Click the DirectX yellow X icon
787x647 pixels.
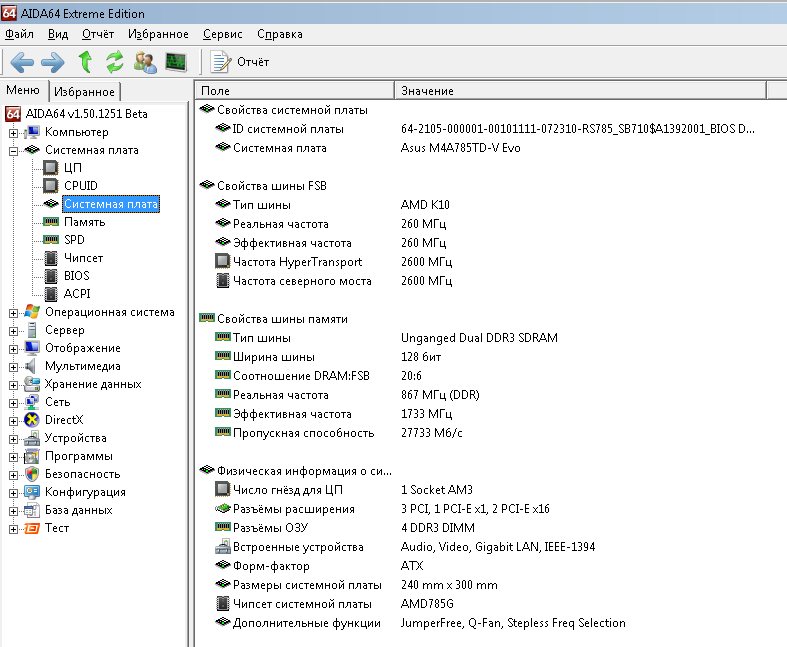pyautogui.click(x=32, y=420)
